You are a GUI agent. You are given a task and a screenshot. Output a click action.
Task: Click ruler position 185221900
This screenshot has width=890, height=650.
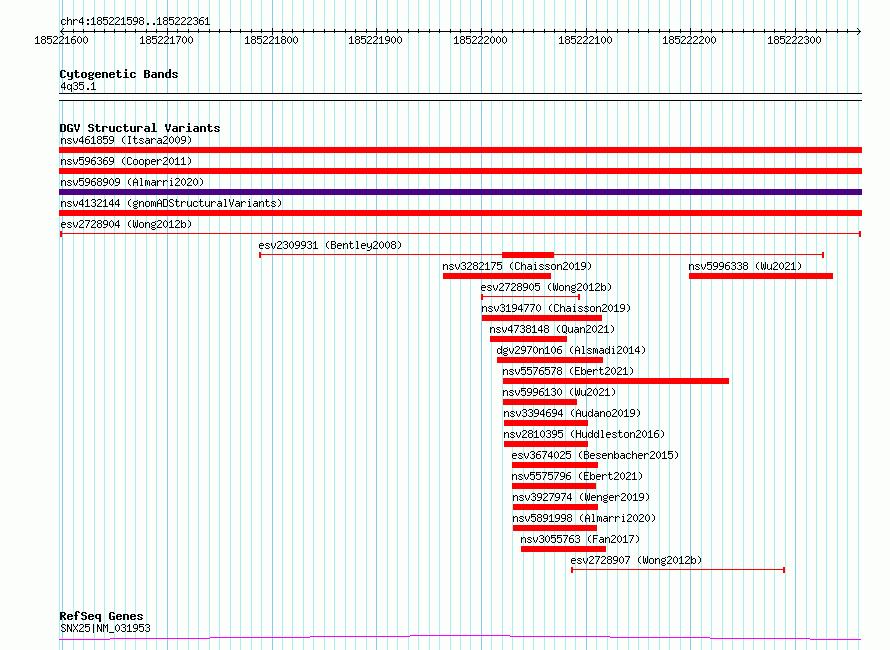click(375, 40)
